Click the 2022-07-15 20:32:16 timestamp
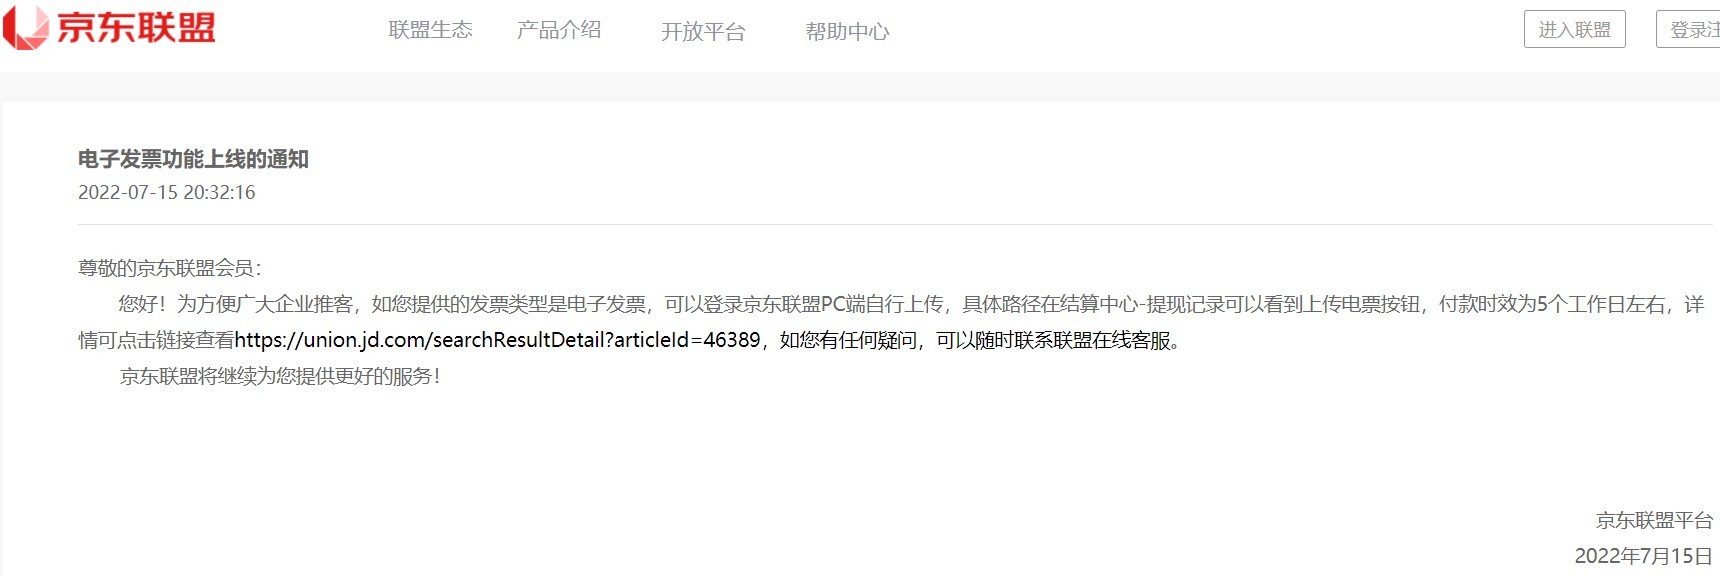 point(167,192)
